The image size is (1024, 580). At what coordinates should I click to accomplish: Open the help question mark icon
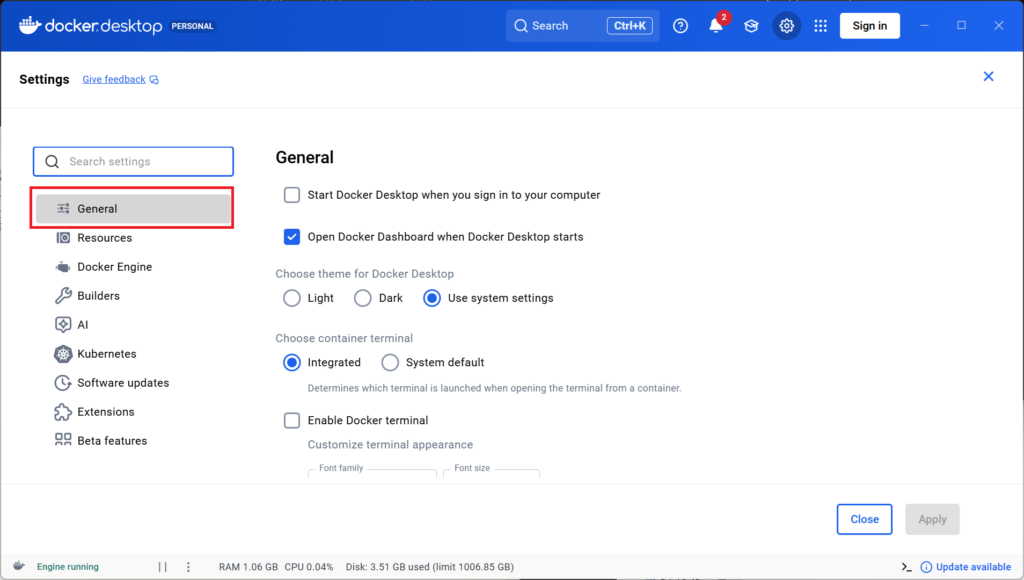click(x=680, y=25)
